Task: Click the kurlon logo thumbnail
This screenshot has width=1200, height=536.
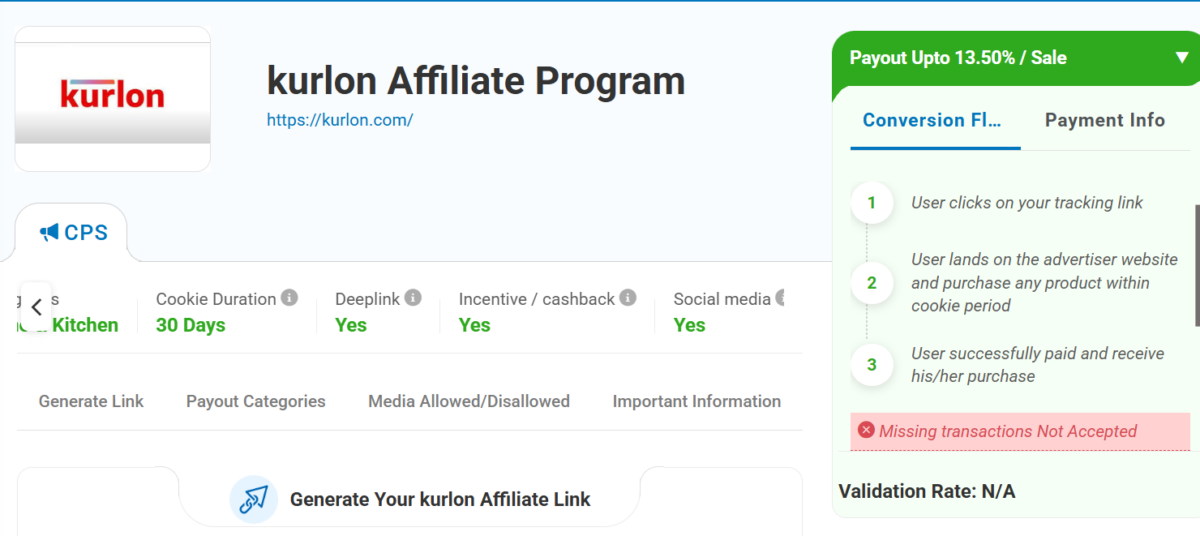Action: pyautogui.click(x=113, y=99)
